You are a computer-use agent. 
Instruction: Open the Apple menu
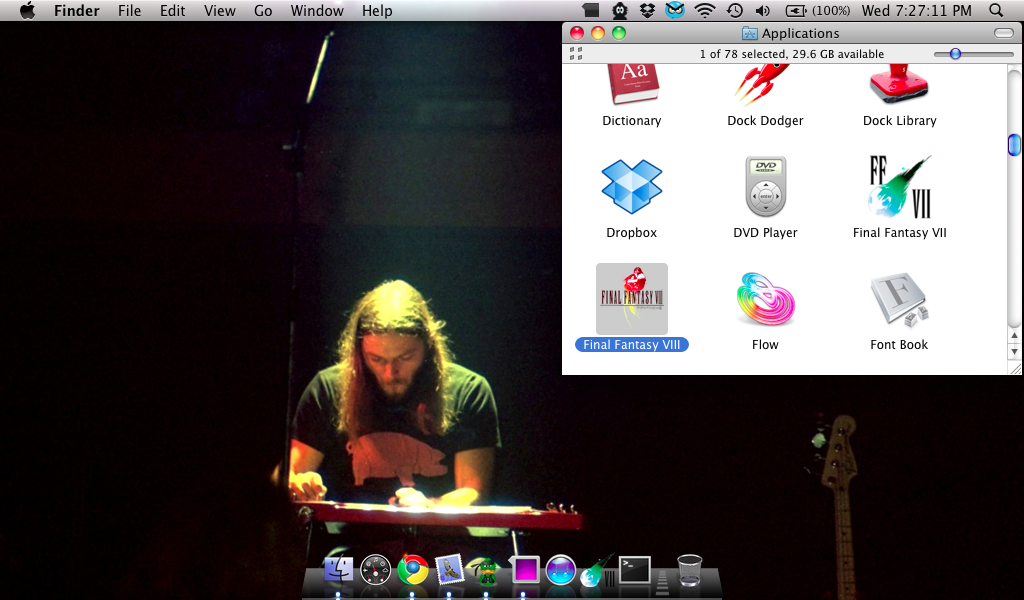[x=27, y=10]
